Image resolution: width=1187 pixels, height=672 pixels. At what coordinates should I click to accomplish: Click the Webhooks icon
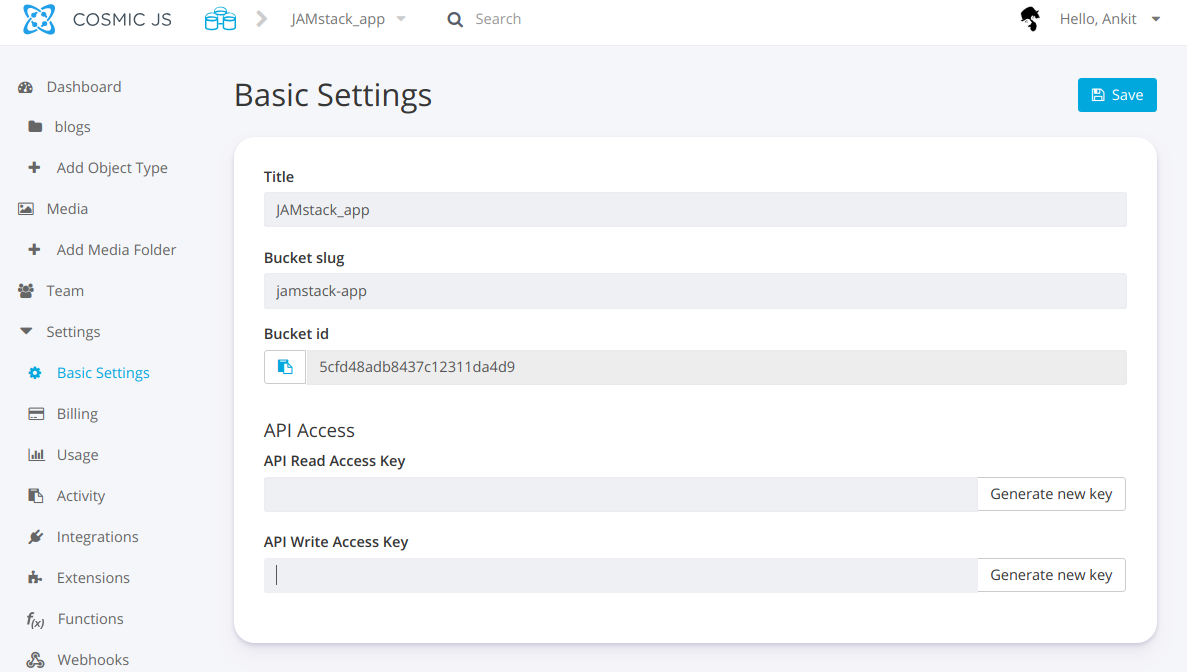36,660
